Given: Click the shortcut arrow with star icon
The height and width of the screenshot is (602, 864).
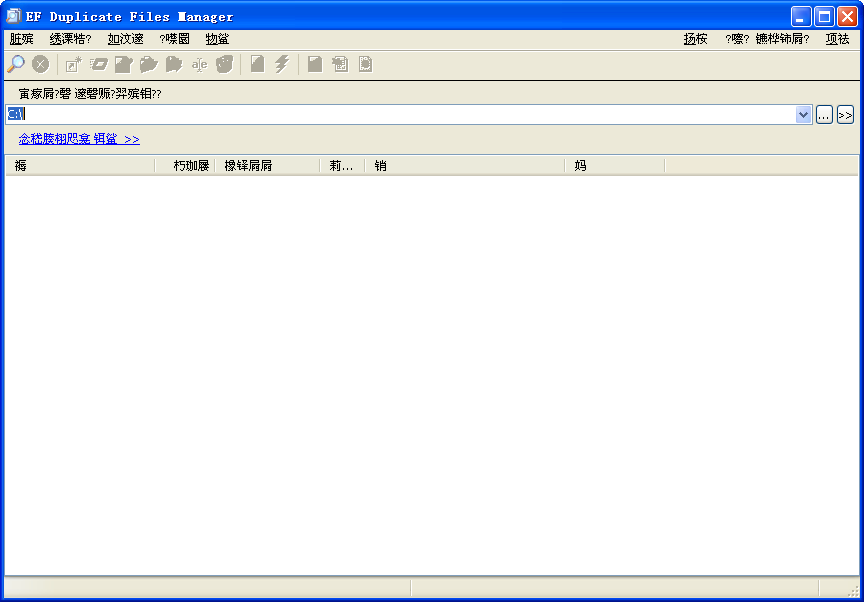Looking at the screenshot, I should [x=73, y=64].
